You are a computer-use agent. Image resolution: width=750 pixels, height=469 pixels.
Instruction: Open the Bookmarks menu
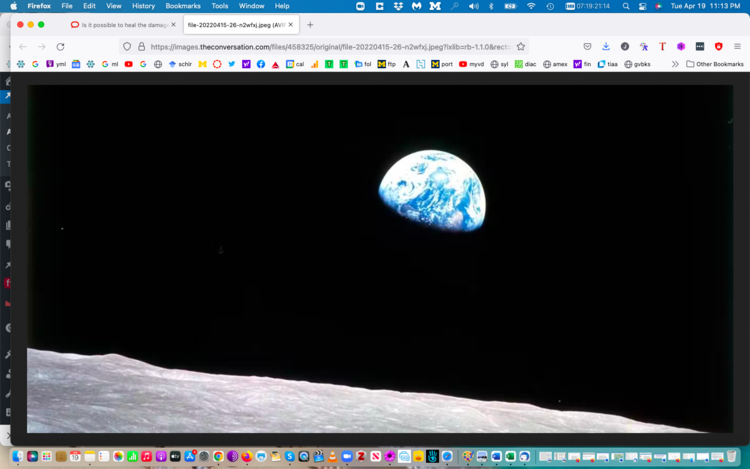[183, 6]
